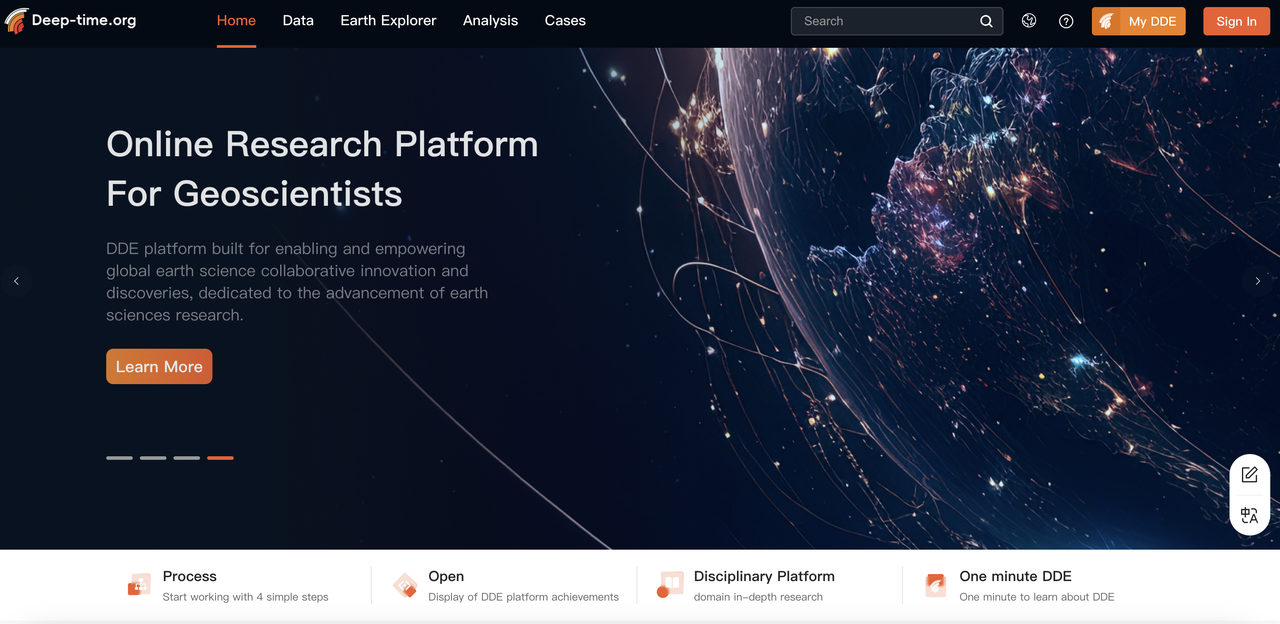Select the third carousel indicator
1280x624 pixels.
(187, 457)
